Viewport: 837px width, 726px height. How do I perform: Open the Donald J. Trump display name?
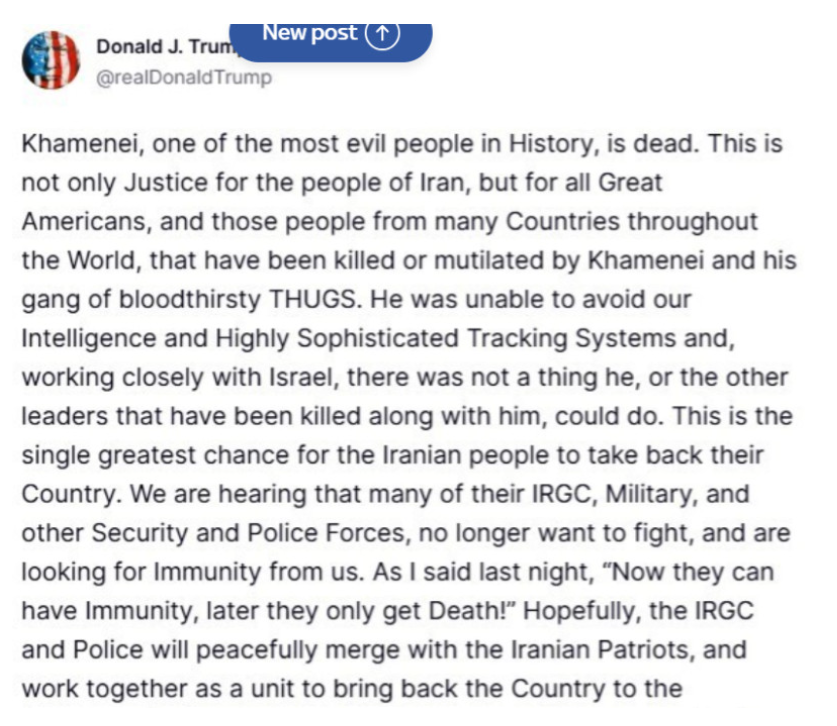pyautogui.click(x=160, y=48)
